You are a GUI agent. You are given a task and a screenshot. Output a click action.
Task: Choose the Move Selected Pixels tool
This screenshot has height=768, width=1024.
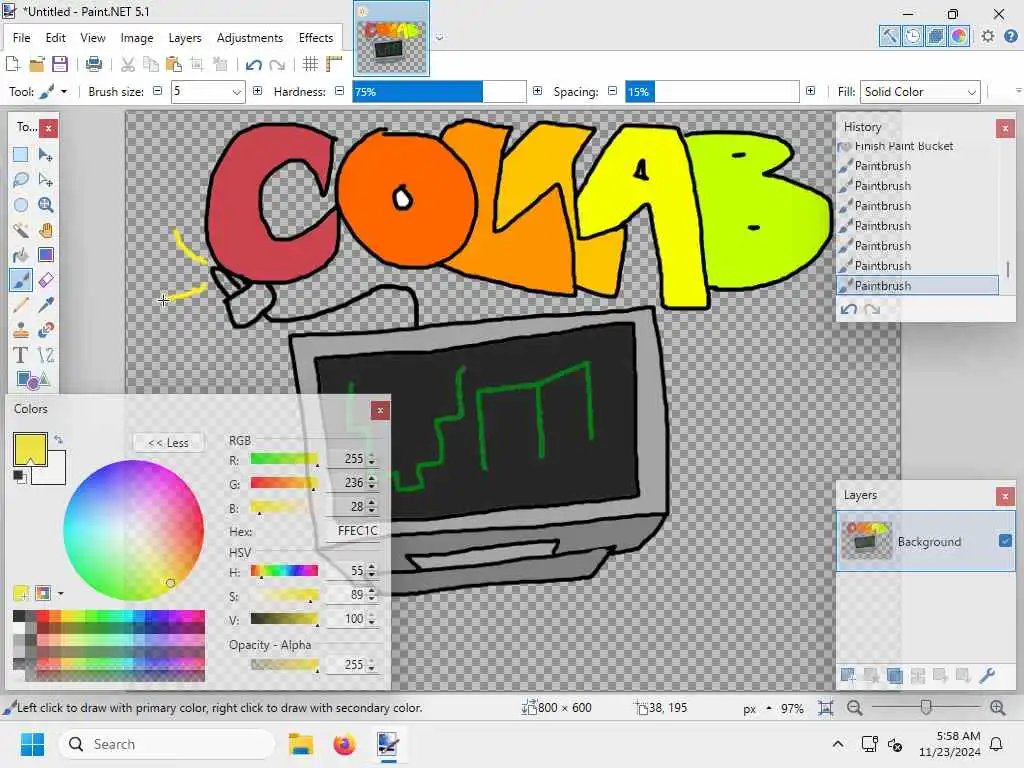click(x=46, y=155)
